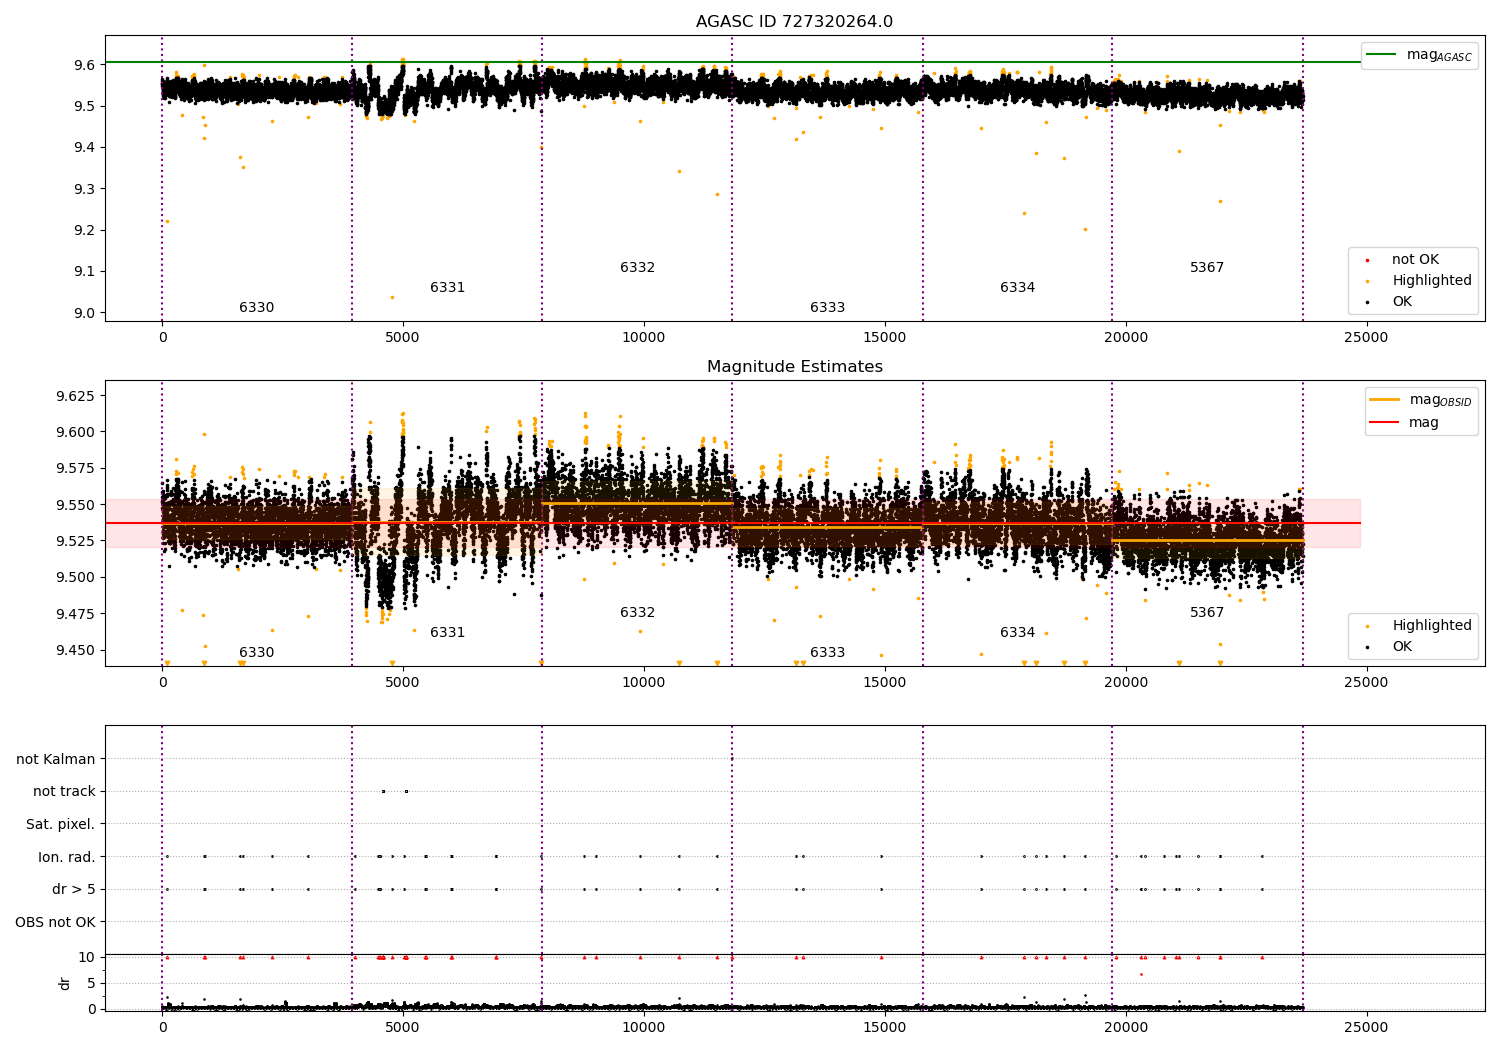The width and height of the screenshot is (1500, 1050).
Task: Click the top plot's orange Highlighted legend marker
Action: [x=1367, y=281]
